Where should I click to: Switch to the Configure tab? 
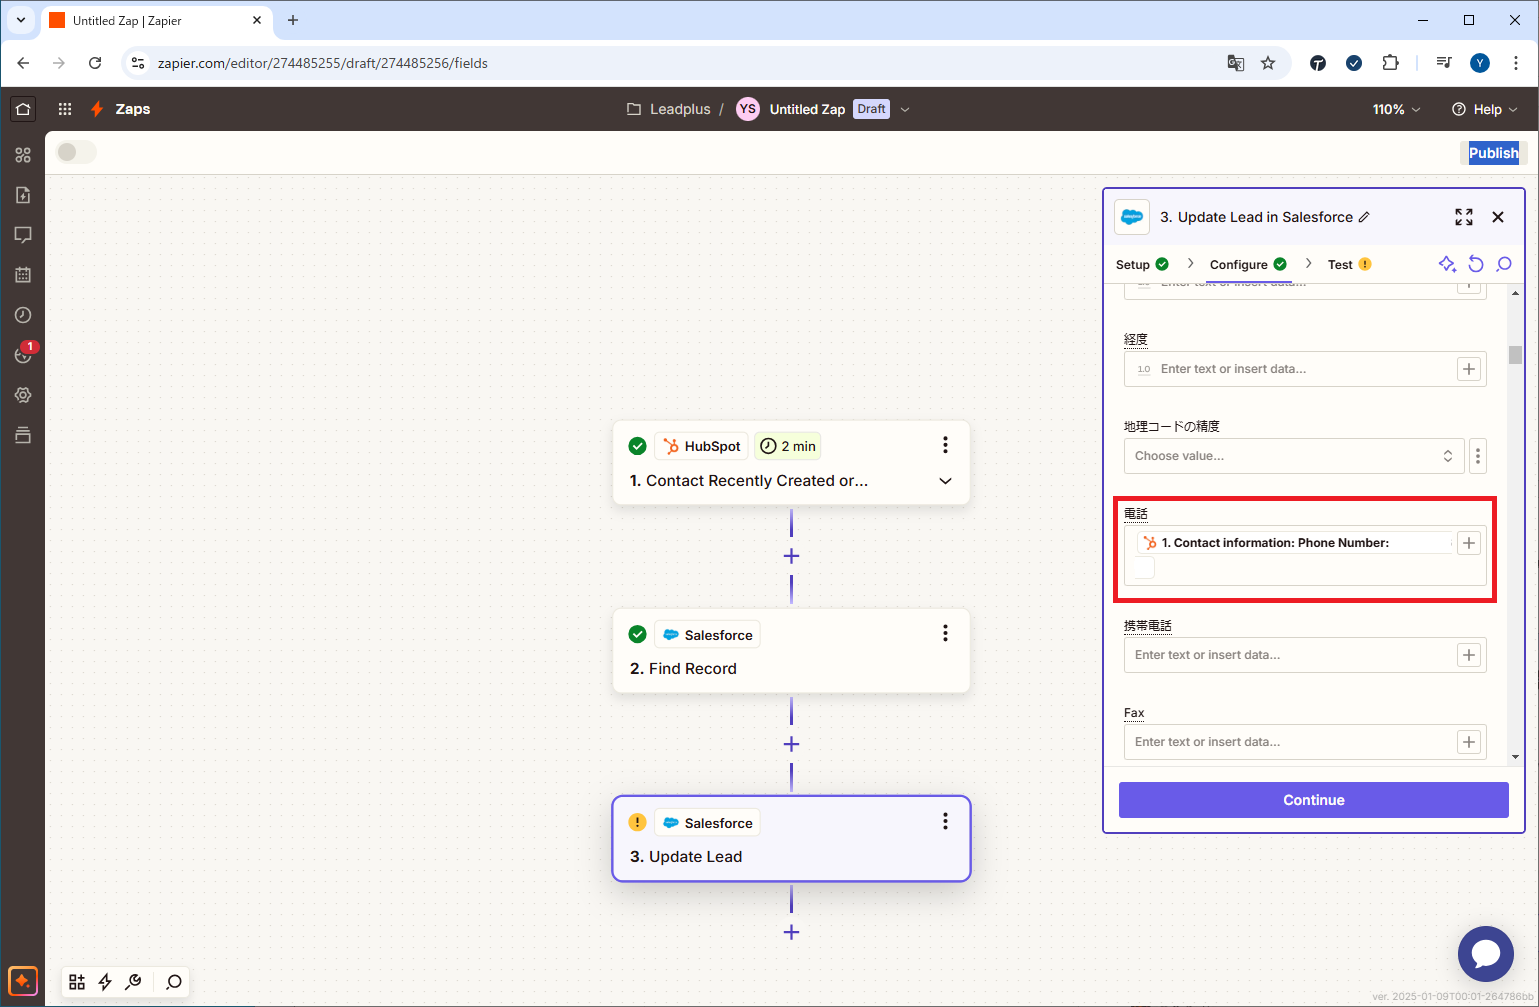[x=1248, y=265]
